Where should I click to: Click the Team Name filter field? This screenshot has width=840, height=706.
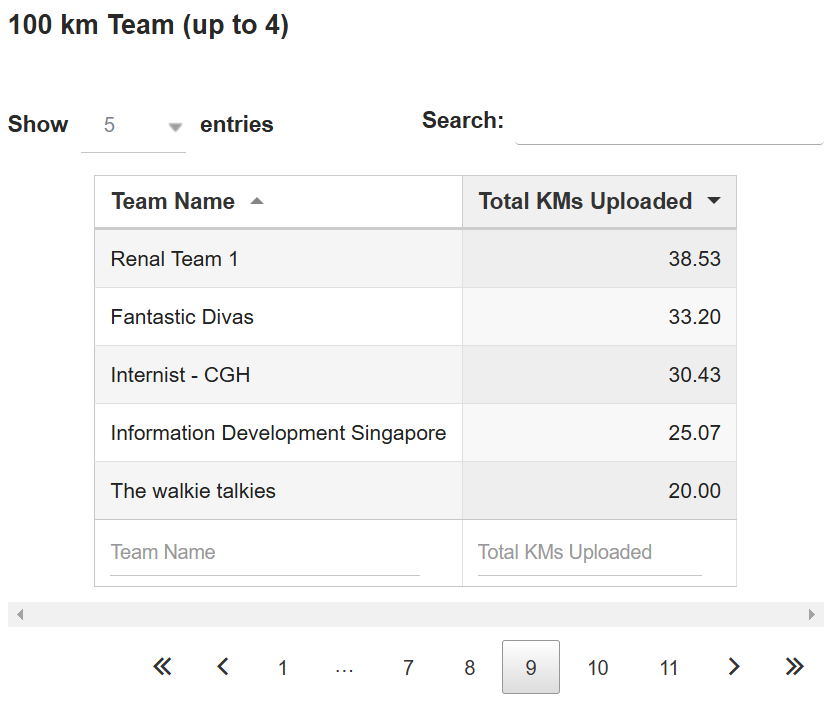pyautogui.click(x=265, y=553)
